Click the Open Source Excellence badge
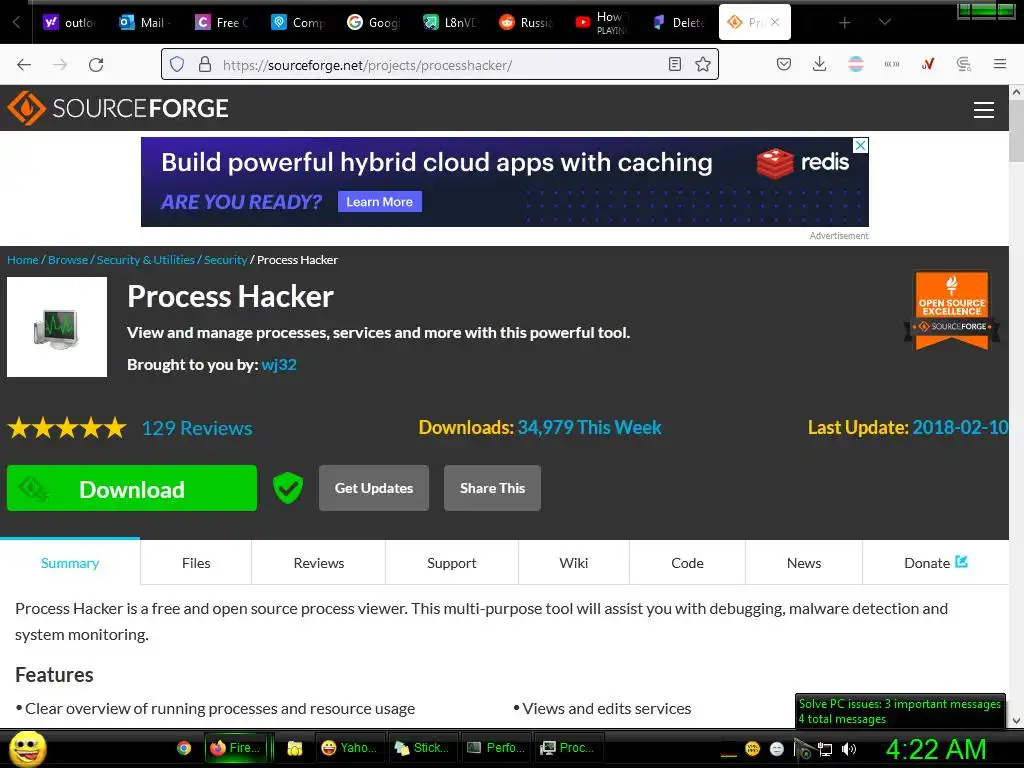 pos(952,310)
